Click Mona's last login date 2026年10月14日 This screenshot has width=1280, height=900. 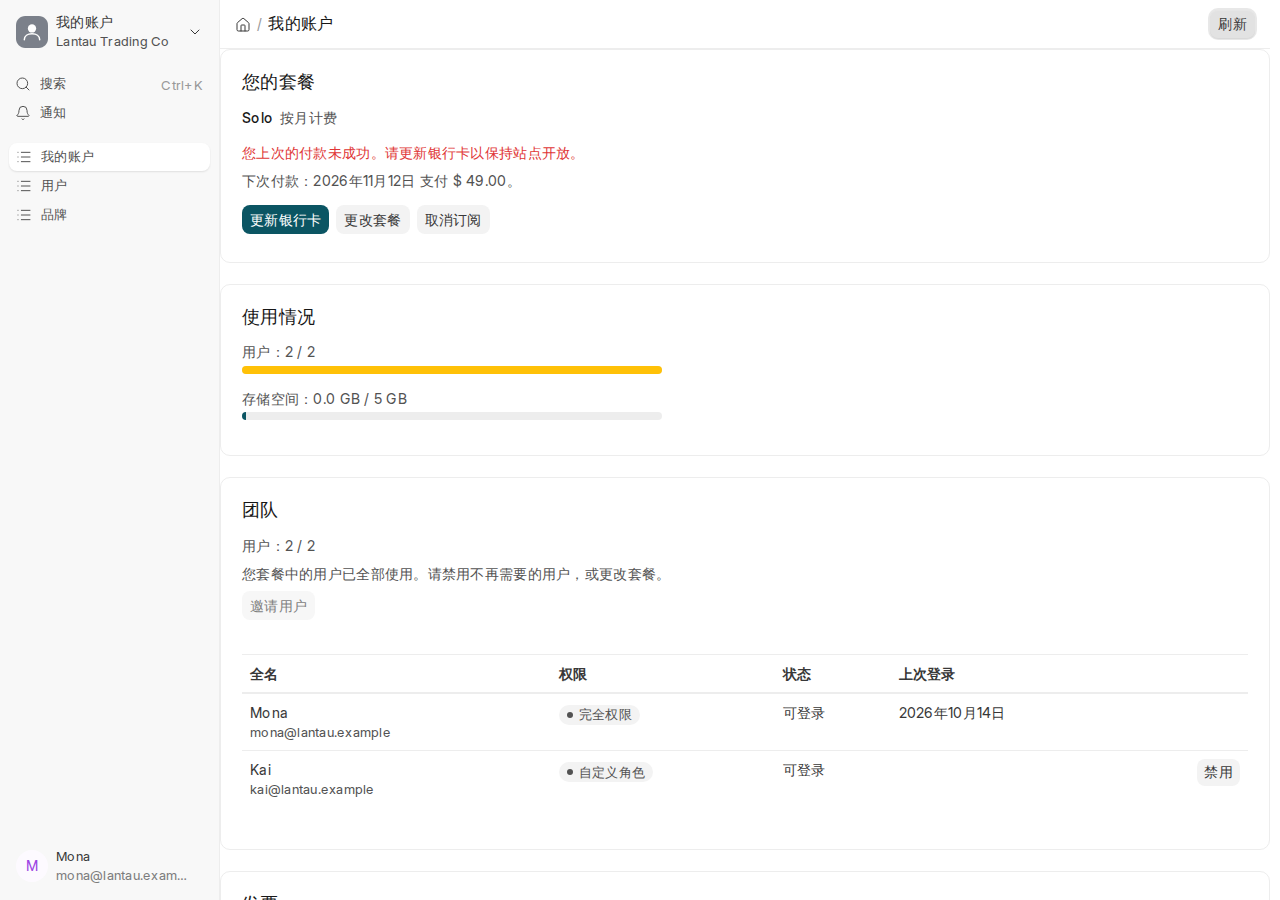(952, 713)
